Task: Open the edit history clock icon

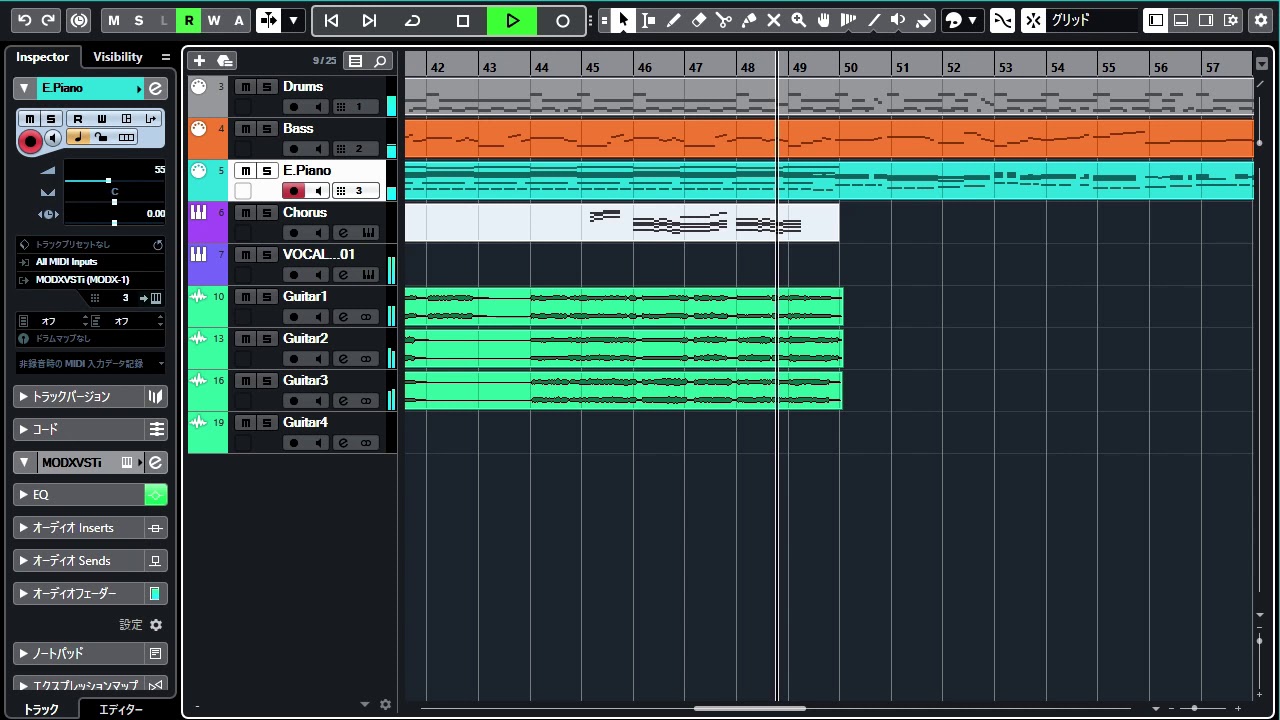Action: [80, 20]
